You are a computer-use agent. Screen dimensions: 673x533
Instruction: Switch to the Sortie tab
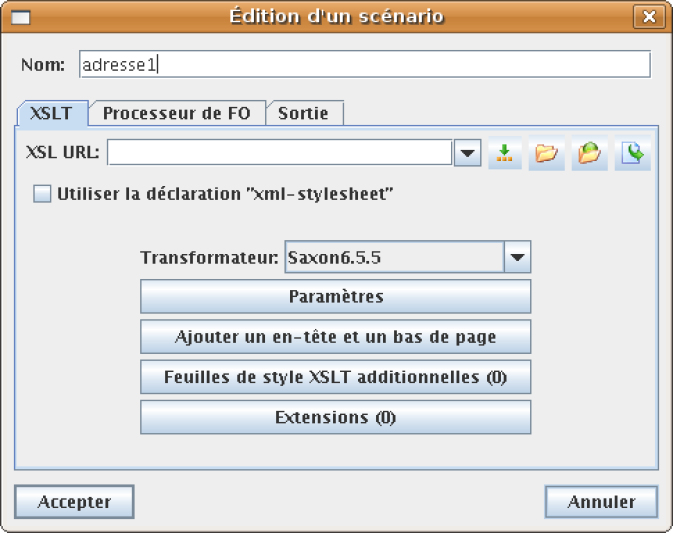[x=303, y=113]
